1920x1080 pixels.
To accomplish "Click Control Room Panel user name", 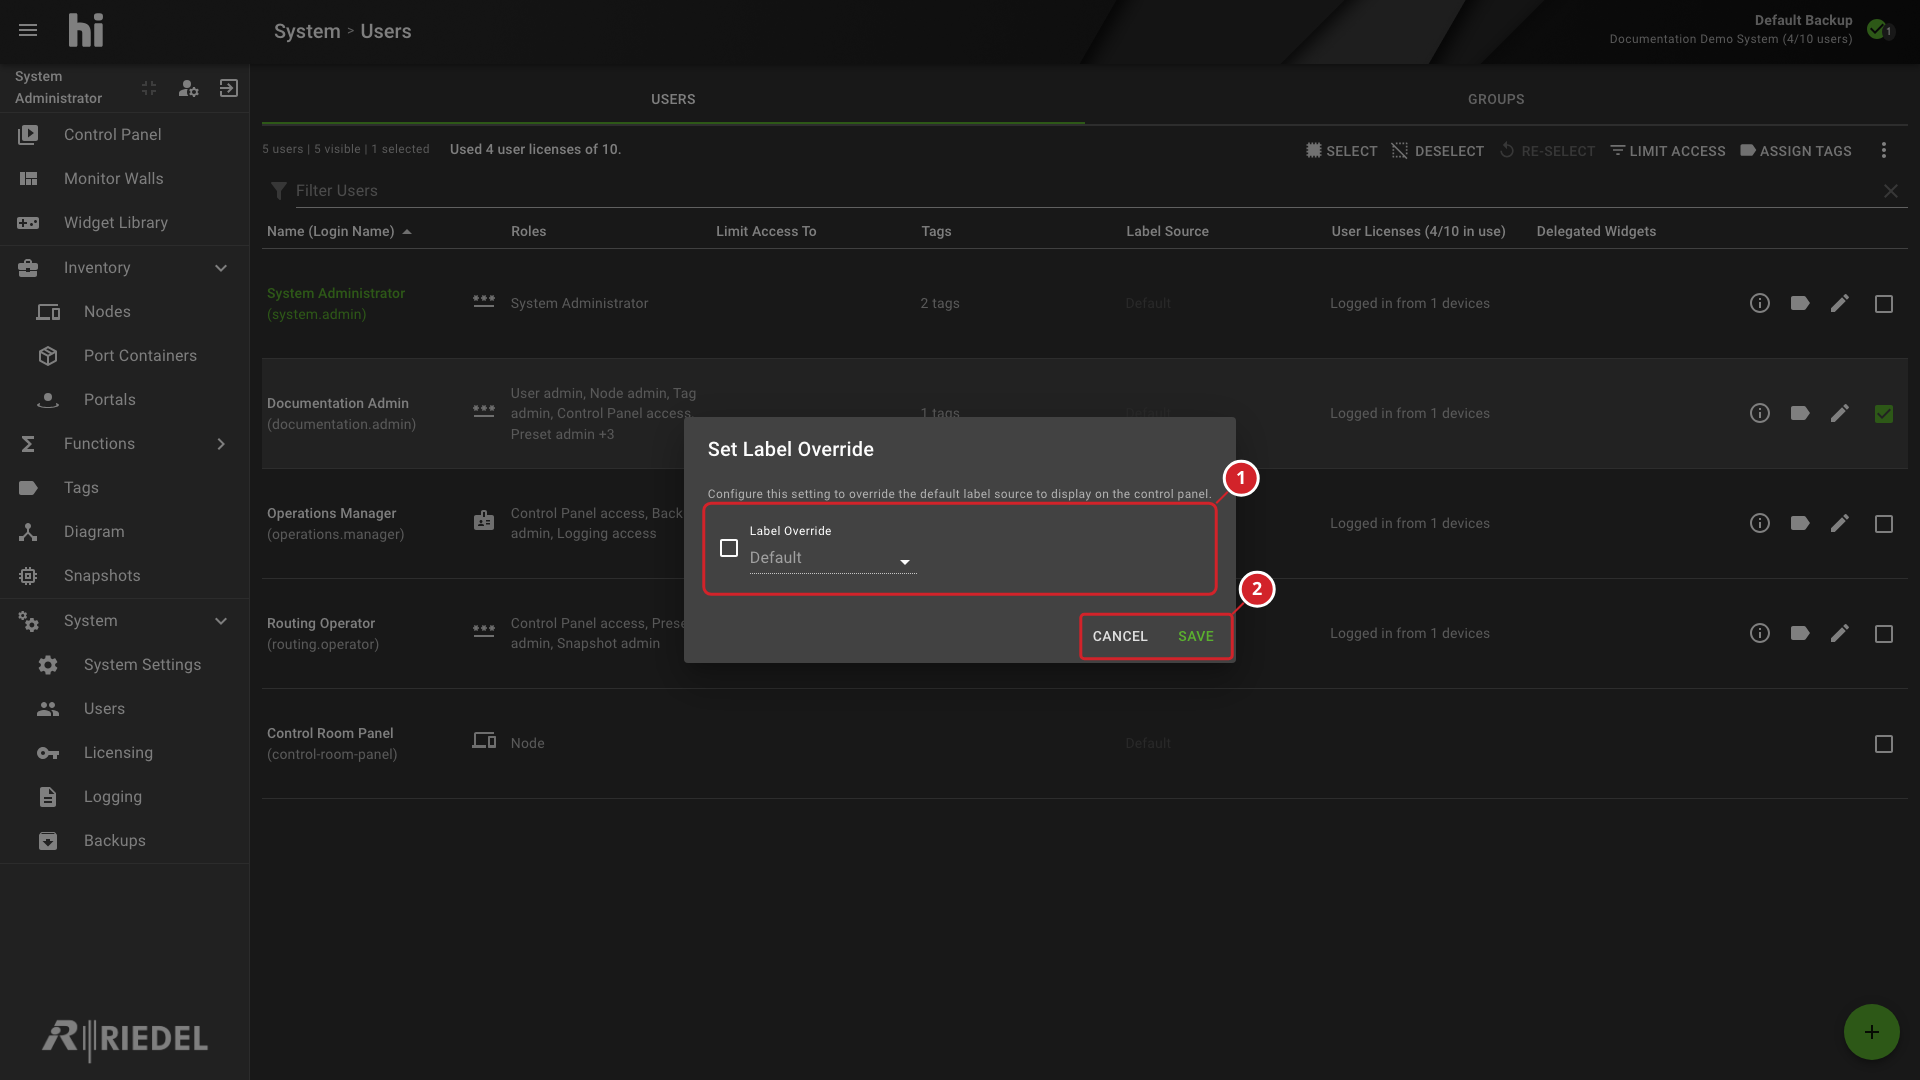I will (330, 733).
